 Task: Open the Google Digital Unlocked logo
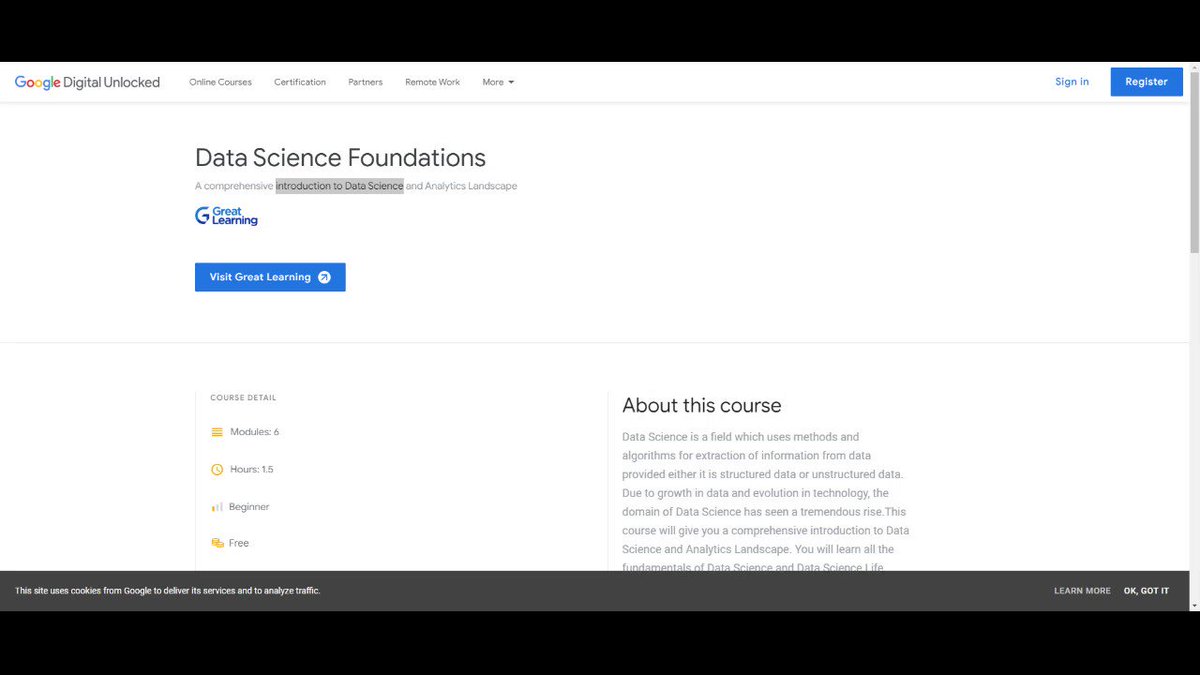coord(87,82)
